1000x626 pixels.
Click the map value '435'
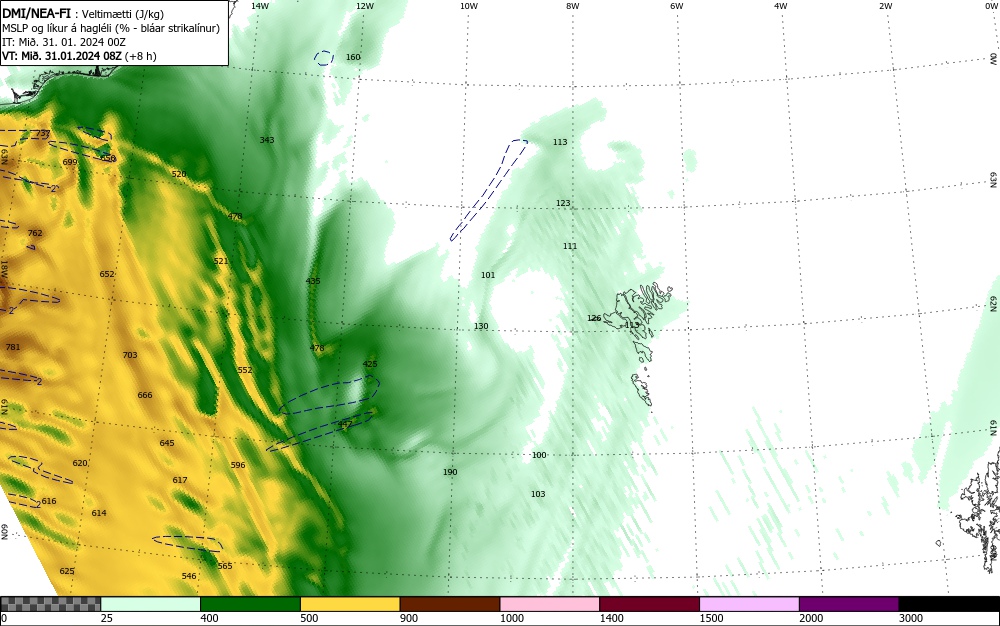coord(313,281)
